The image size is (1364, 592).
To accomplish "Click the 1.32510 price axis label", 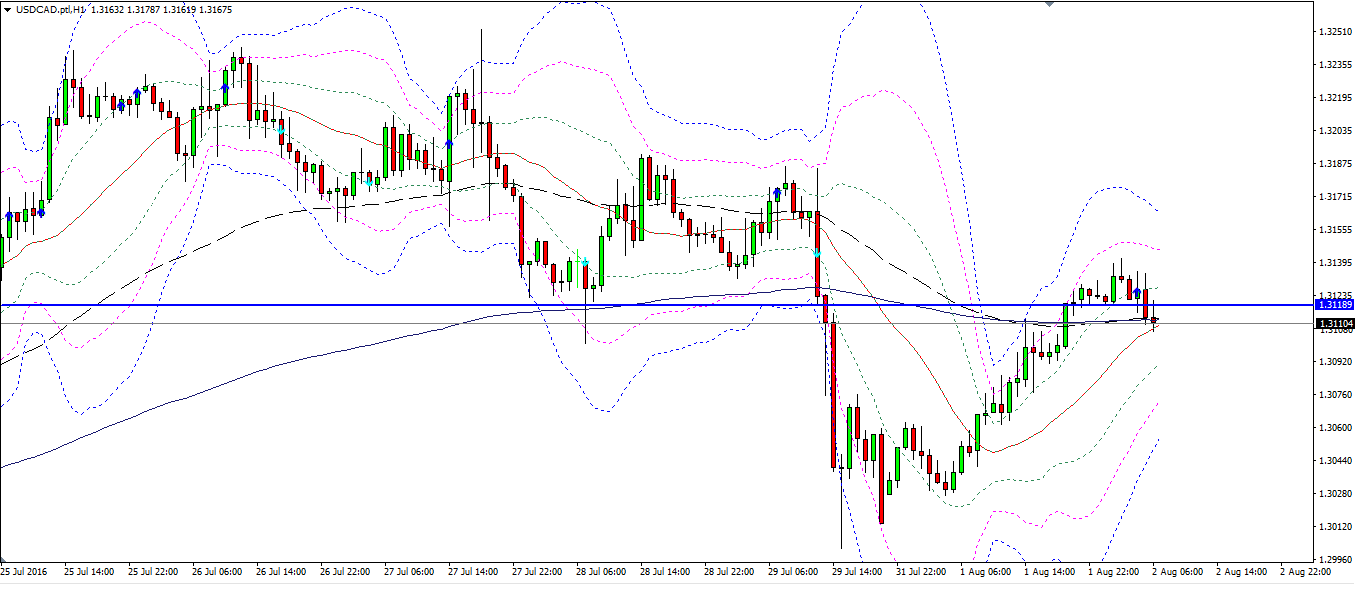I will pyautogui.click(x=1336, y=32).
